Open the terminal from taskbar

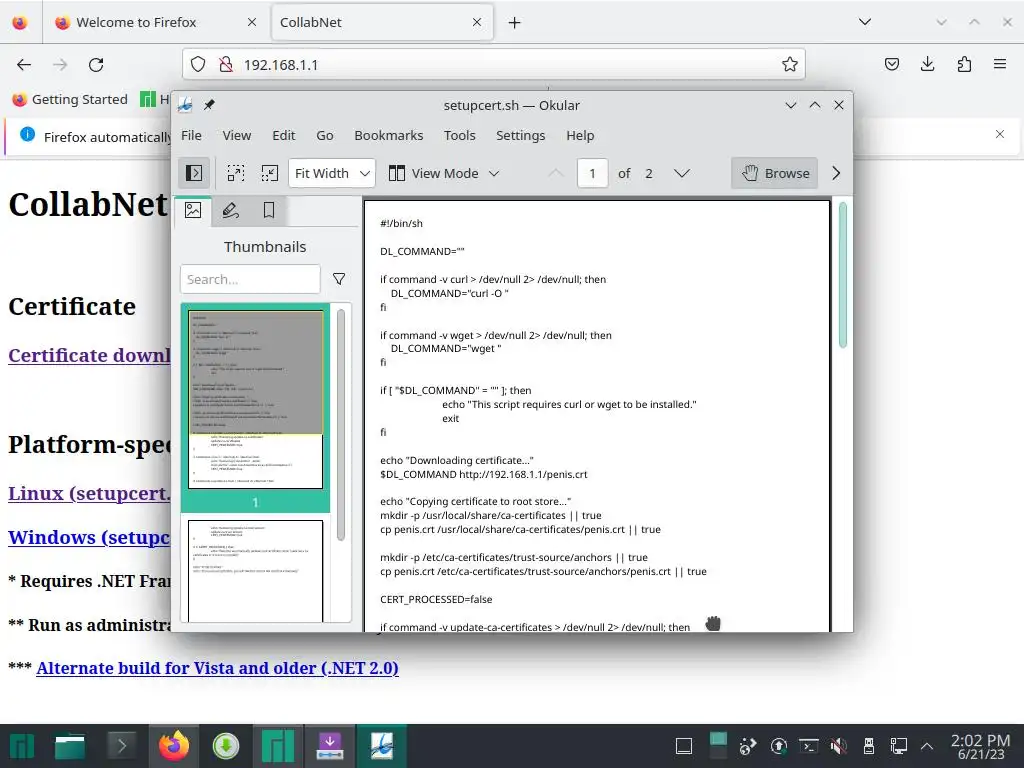pos(121,746)
